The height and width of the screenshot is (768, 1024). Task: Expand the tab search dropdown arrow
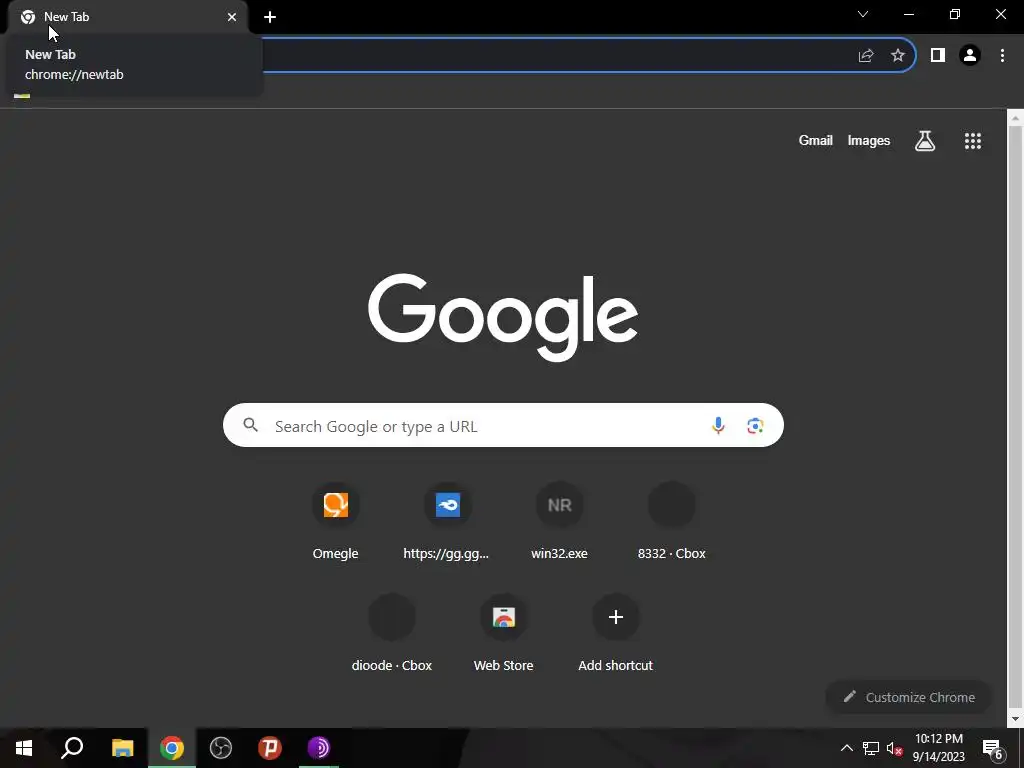[x=863, y=14]
